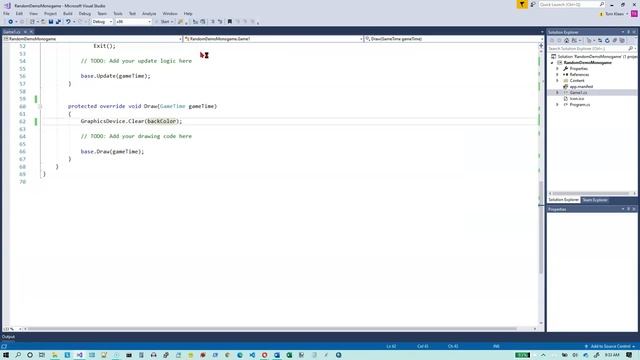Click the system clock in the taskbar
Image resolution: width=640 pixels, height=360 pixels.
[612, 355]
